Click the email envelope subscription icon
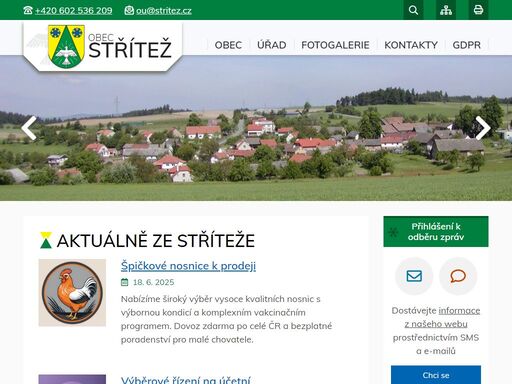Image resolution: width=512 pixels, height=384 pixels. click(414, 276)
